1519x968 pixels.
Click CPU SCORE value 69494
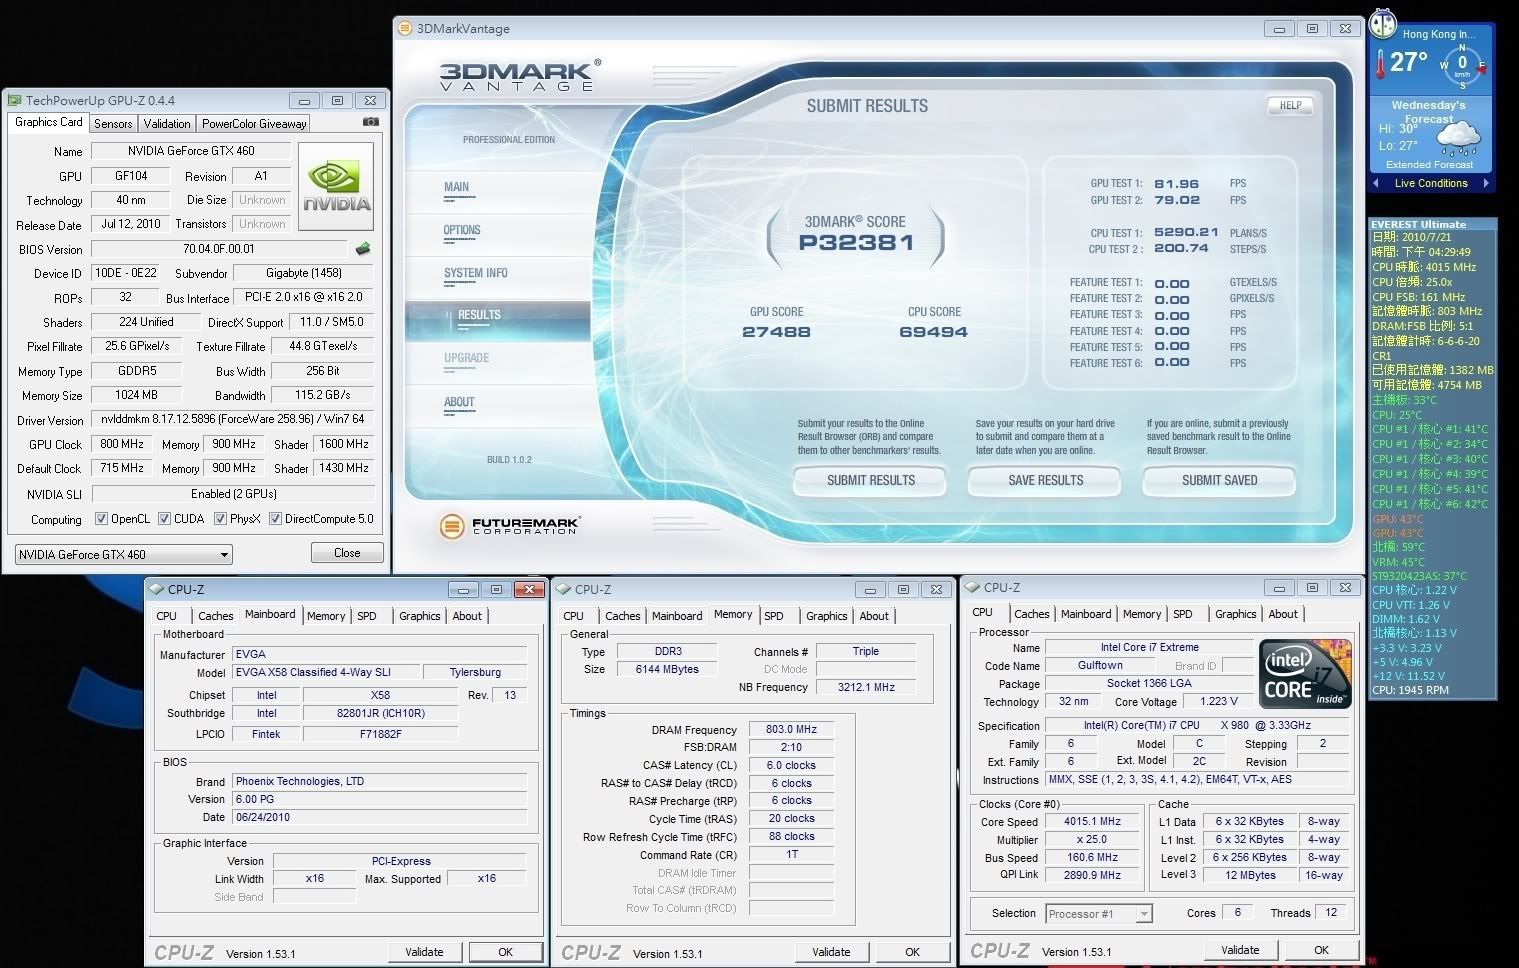pyautogui.click(x=933, y=332)
